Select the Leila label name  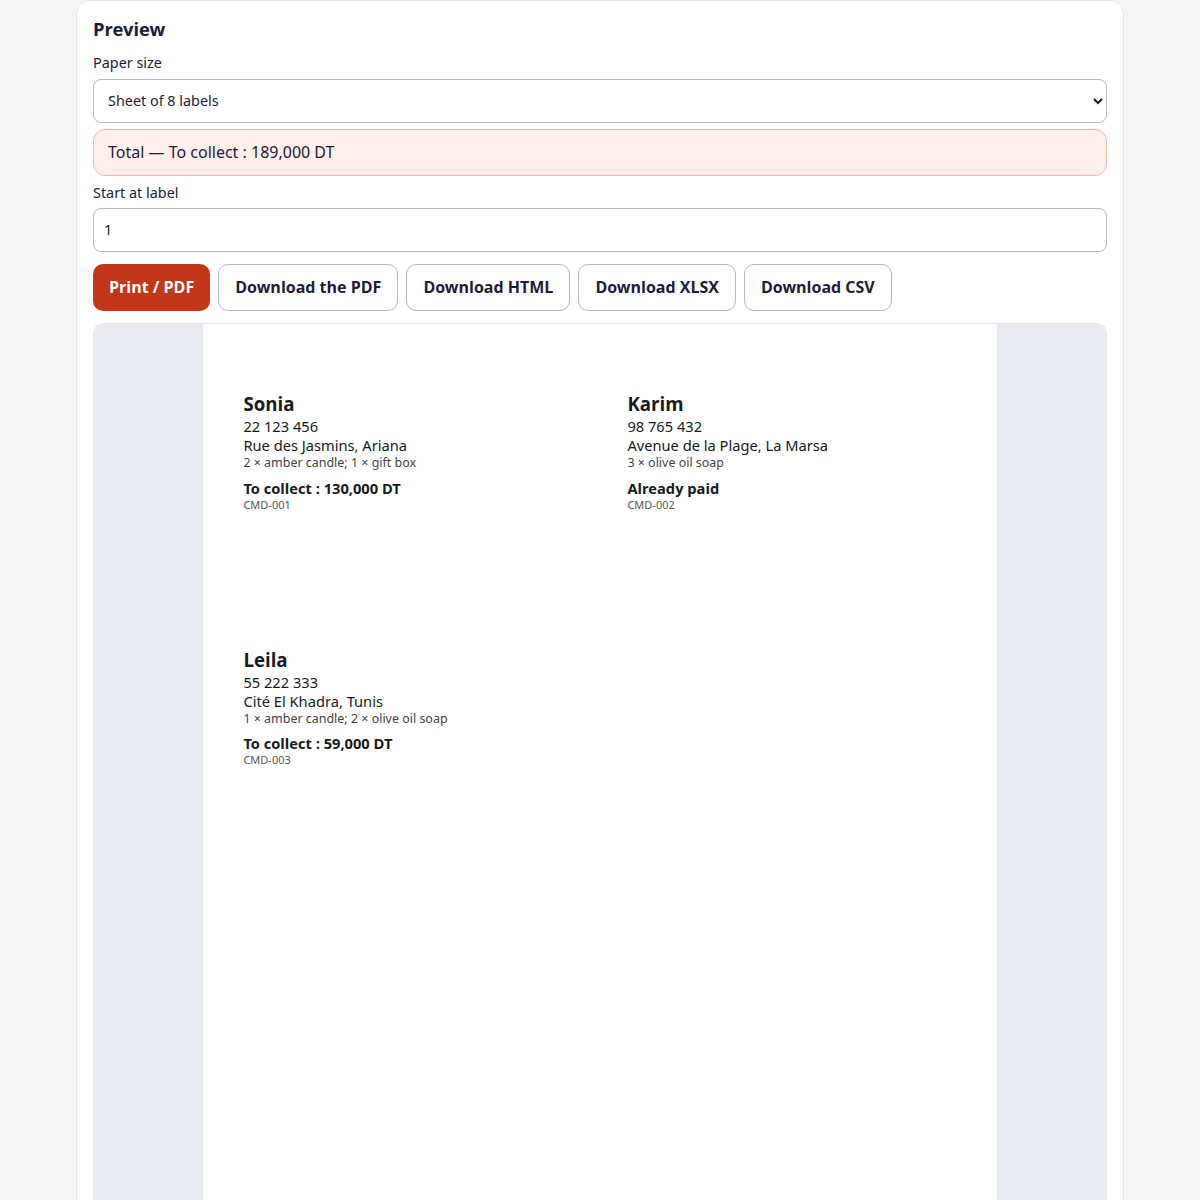(265, 660)
